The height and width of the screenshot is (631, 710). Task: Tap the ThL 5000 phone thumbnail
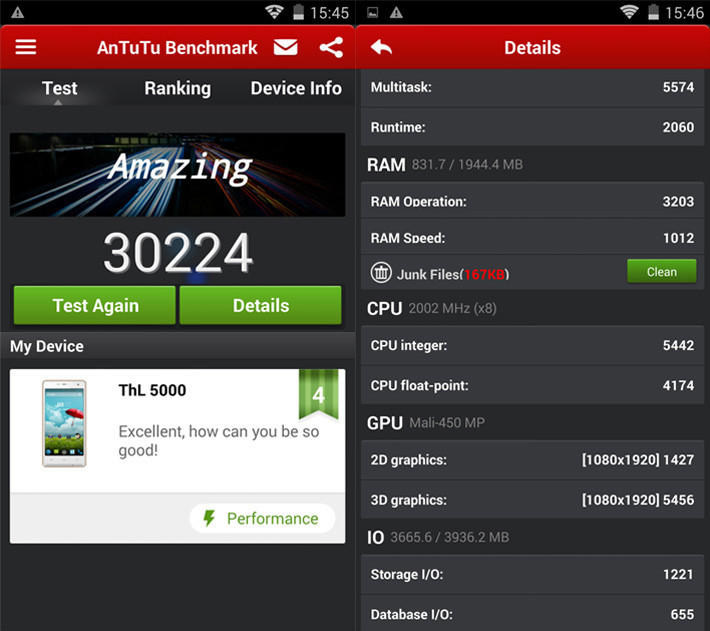click(64, 423)
